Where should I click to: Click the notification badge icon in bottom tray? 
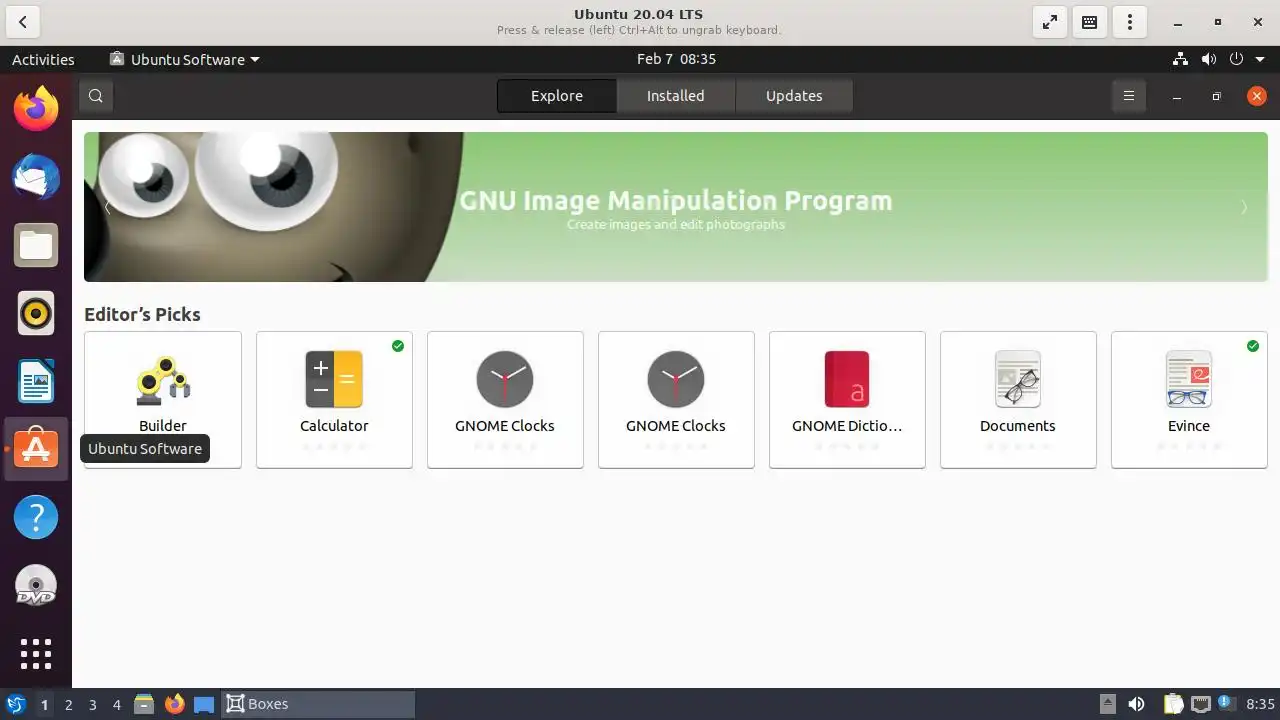(1226, 704)
